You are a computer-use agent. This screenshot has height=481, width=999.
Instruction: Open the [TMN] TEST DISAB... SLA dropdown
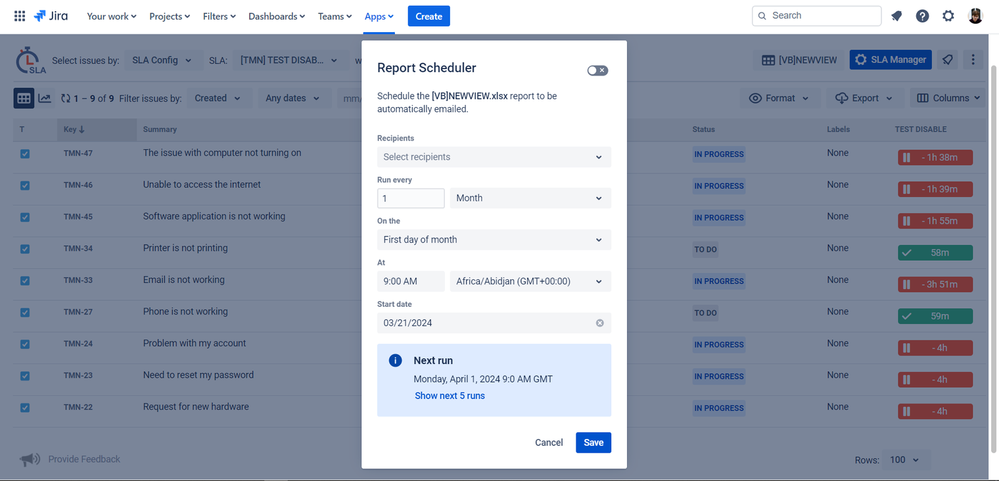click(x=291, y=61)
